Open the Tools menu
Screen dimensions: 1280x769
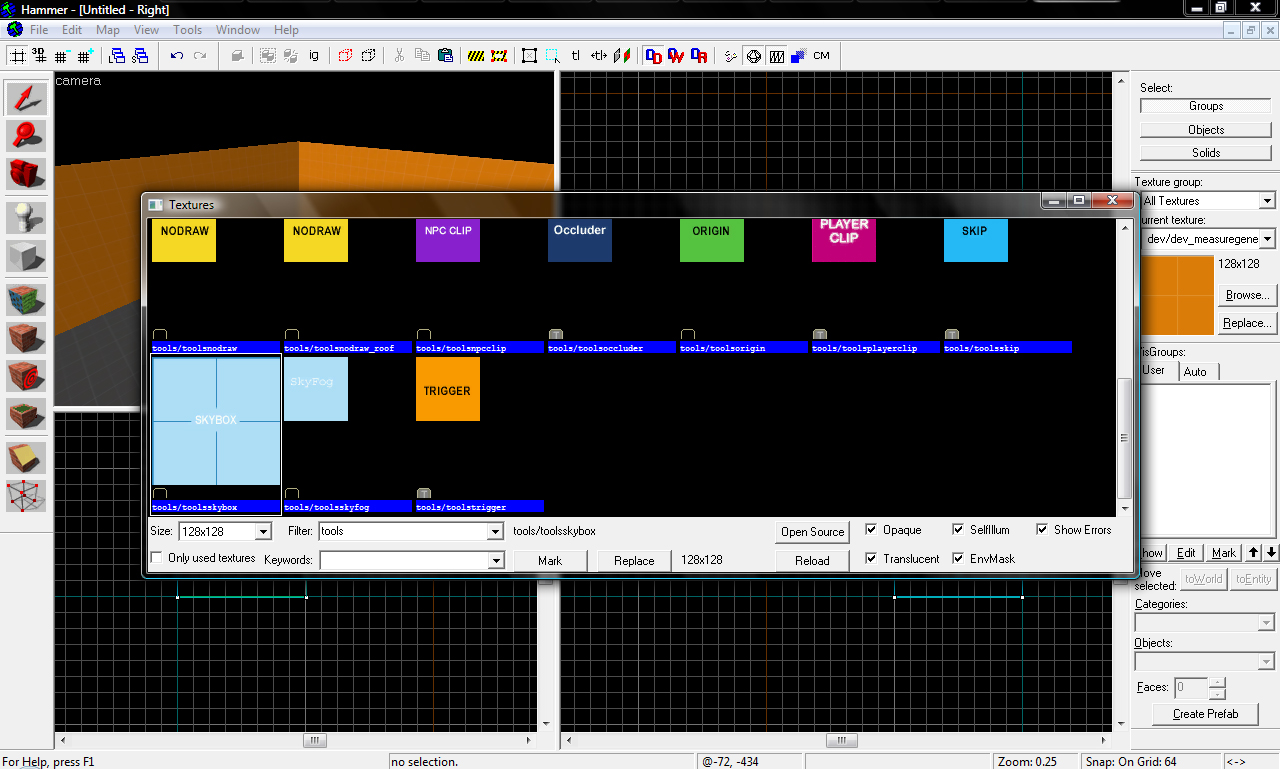(x=187, y=30)
